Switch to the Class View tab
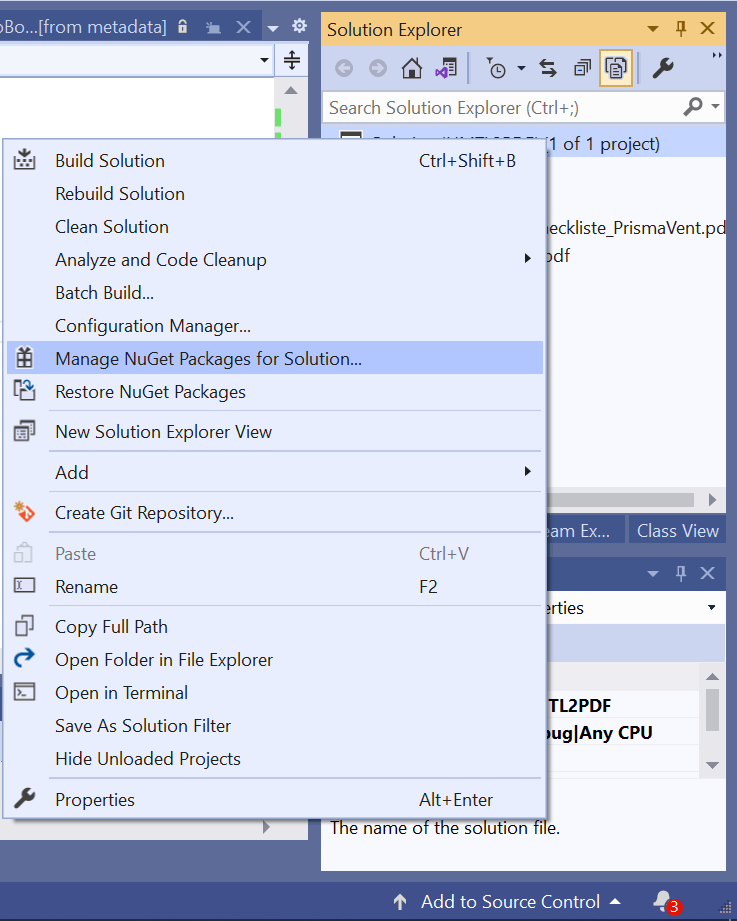The image size is (737, 921). pos(677,530)
